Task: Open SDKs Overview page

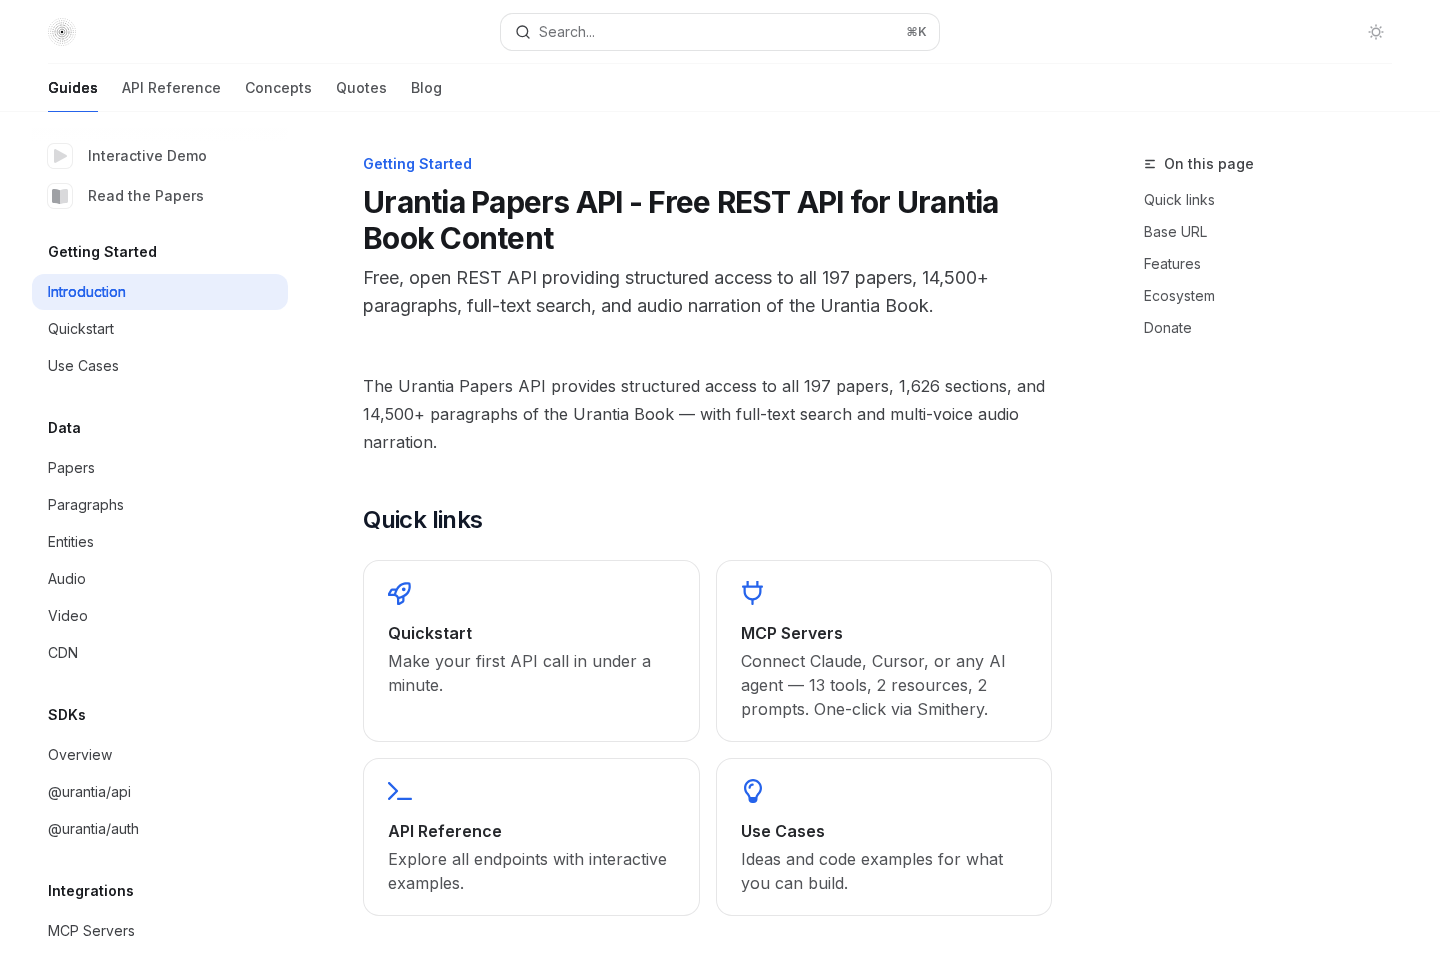Action: (80, 755)
